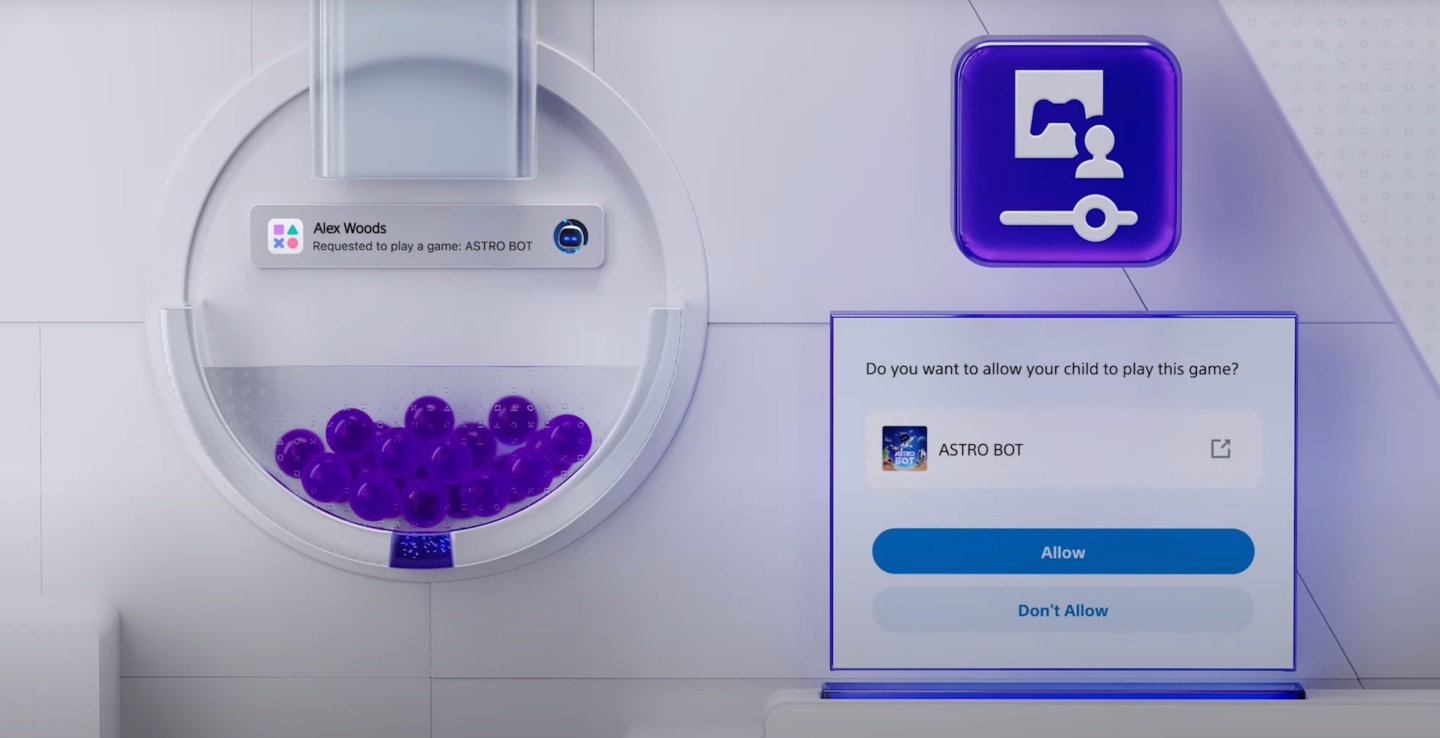Screen dimensions: 1440x738
Task: Click the "Do you want to allow your child" question
Action: [1052, 369]
